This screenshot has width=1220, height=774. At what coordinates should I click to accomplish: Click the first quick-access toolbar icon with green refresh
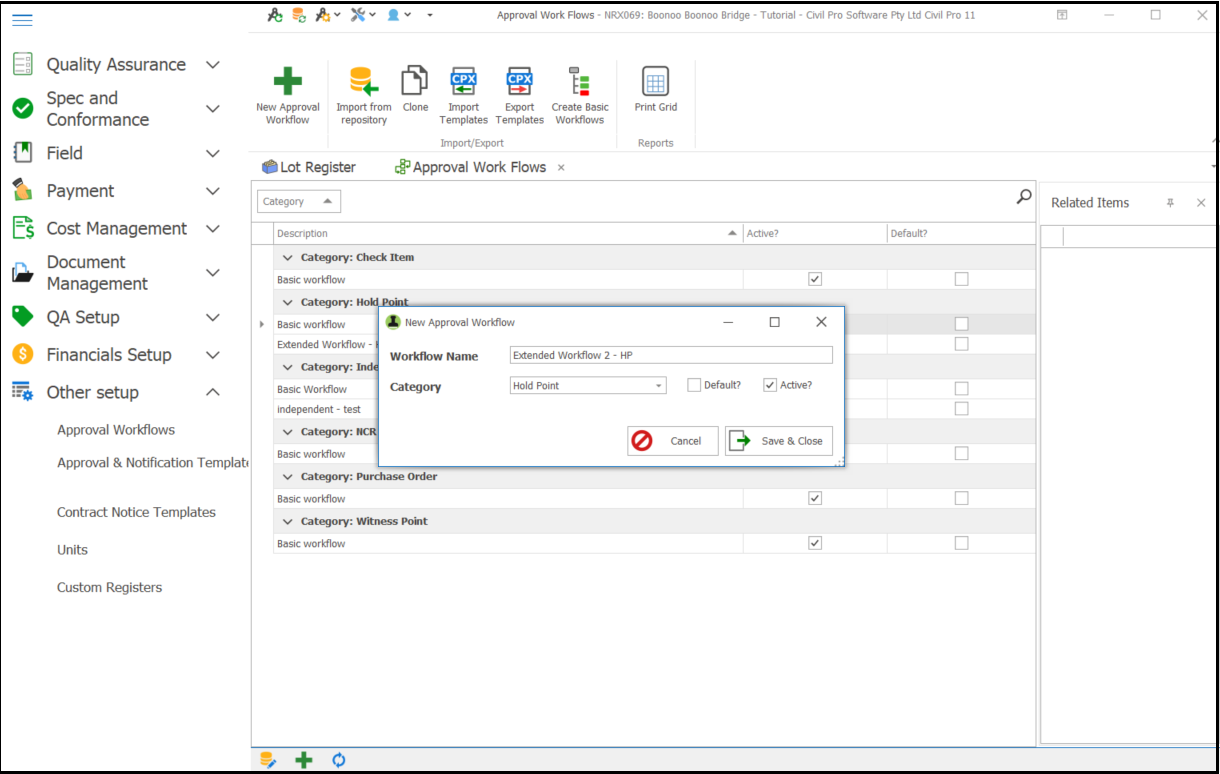(275, 15)
